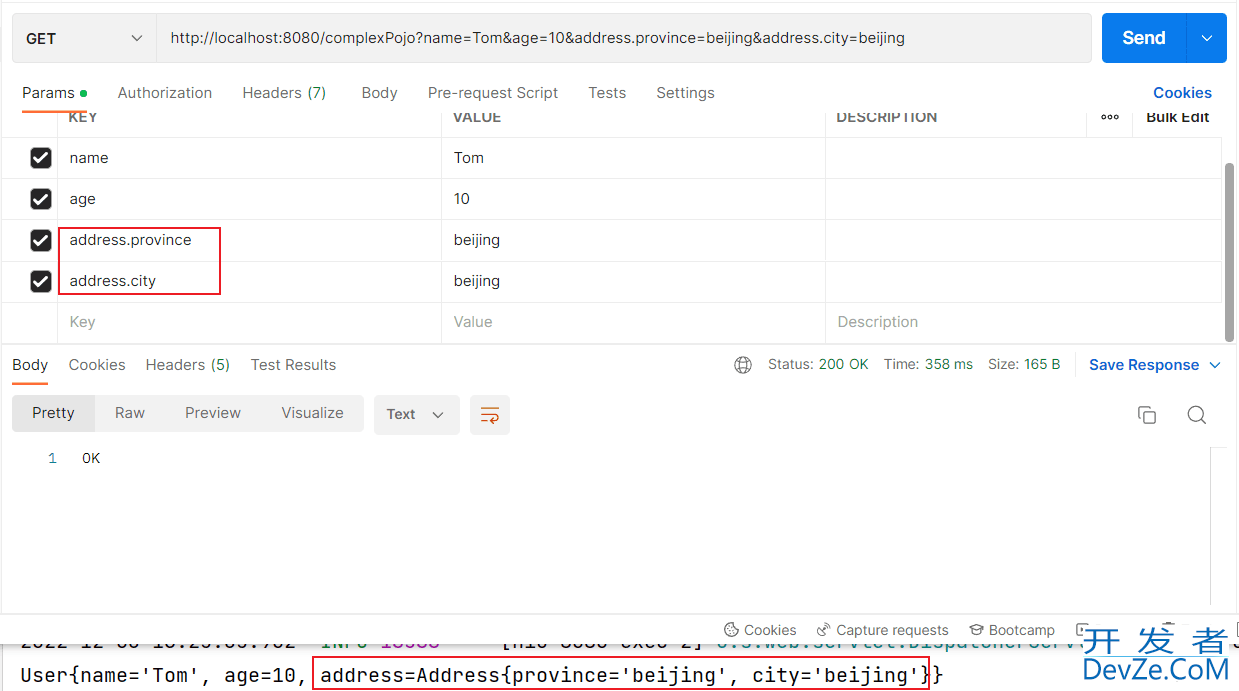
Task: Select the Visualize view
Action: tap(312, 413)
